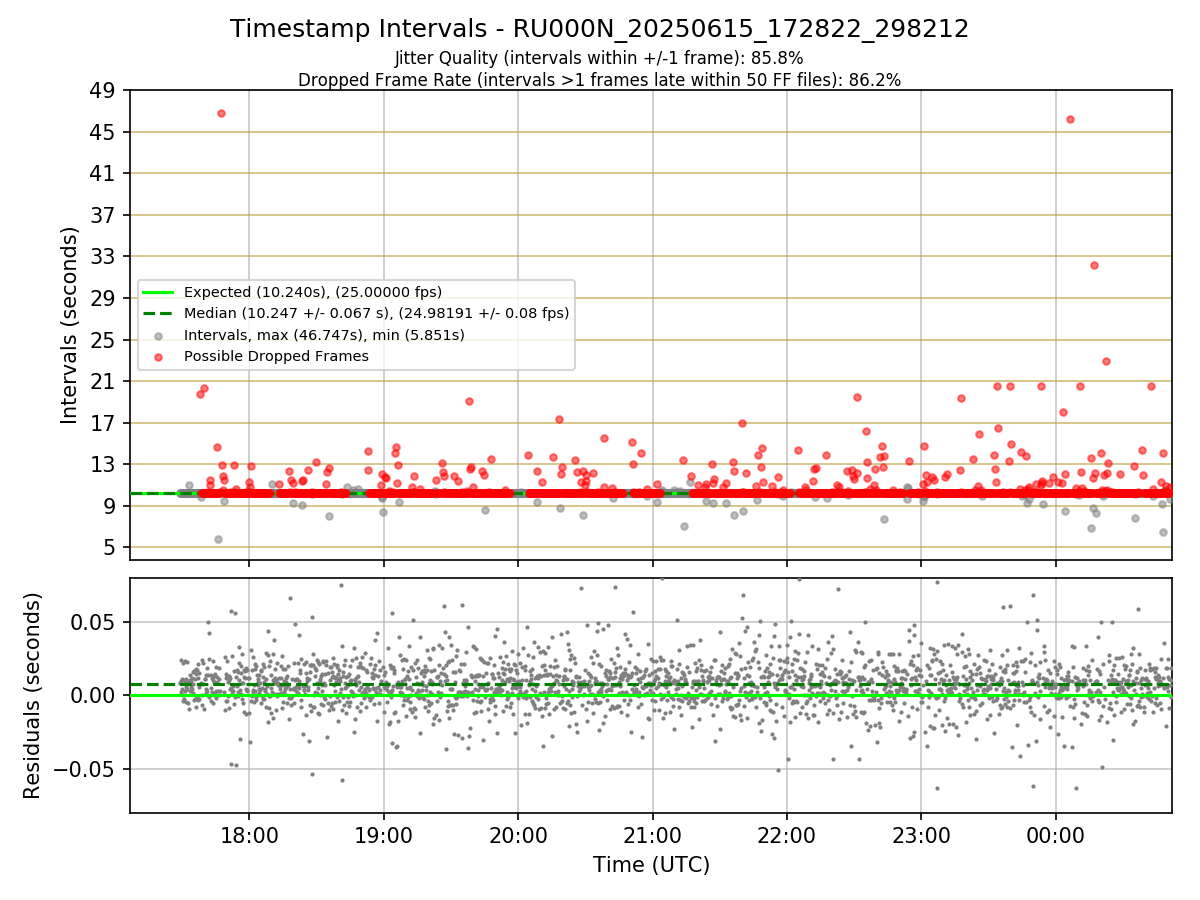This screenshot has width=1200, height=900.
Task: Click the 20:00 time tick label
Action: pos(518,836)
